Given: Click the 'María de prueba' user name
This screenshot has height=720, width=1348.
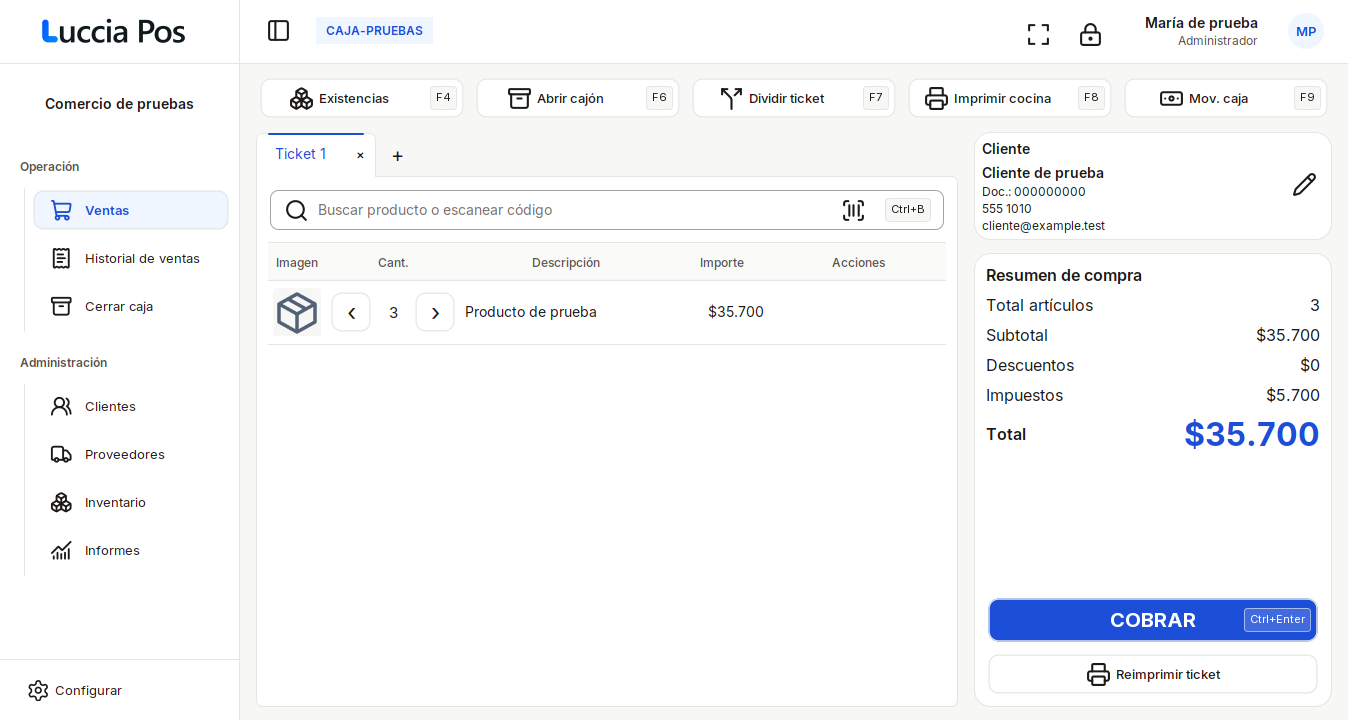Looking at the screenshot, I should point(1201,23).
